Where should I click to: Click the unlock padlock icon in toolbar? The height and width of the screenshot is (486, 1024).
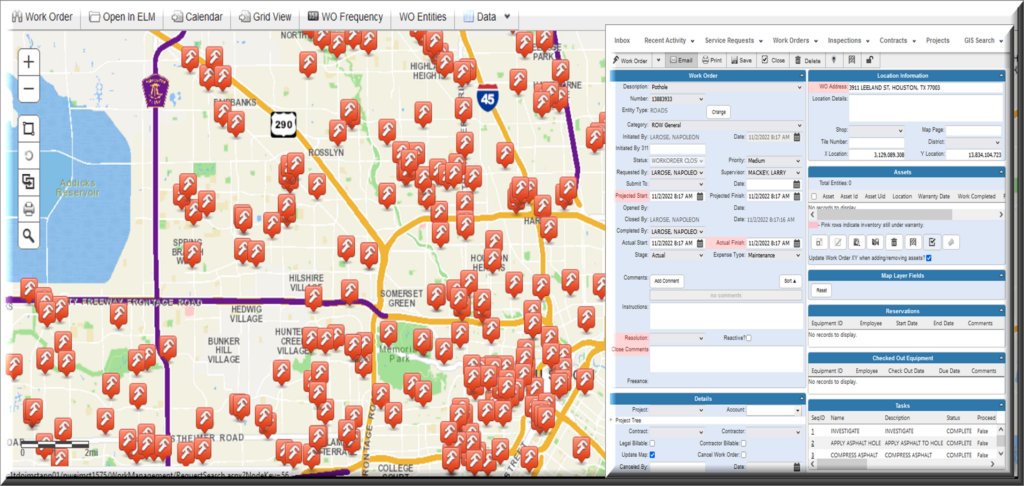click(x=869, y=60)
